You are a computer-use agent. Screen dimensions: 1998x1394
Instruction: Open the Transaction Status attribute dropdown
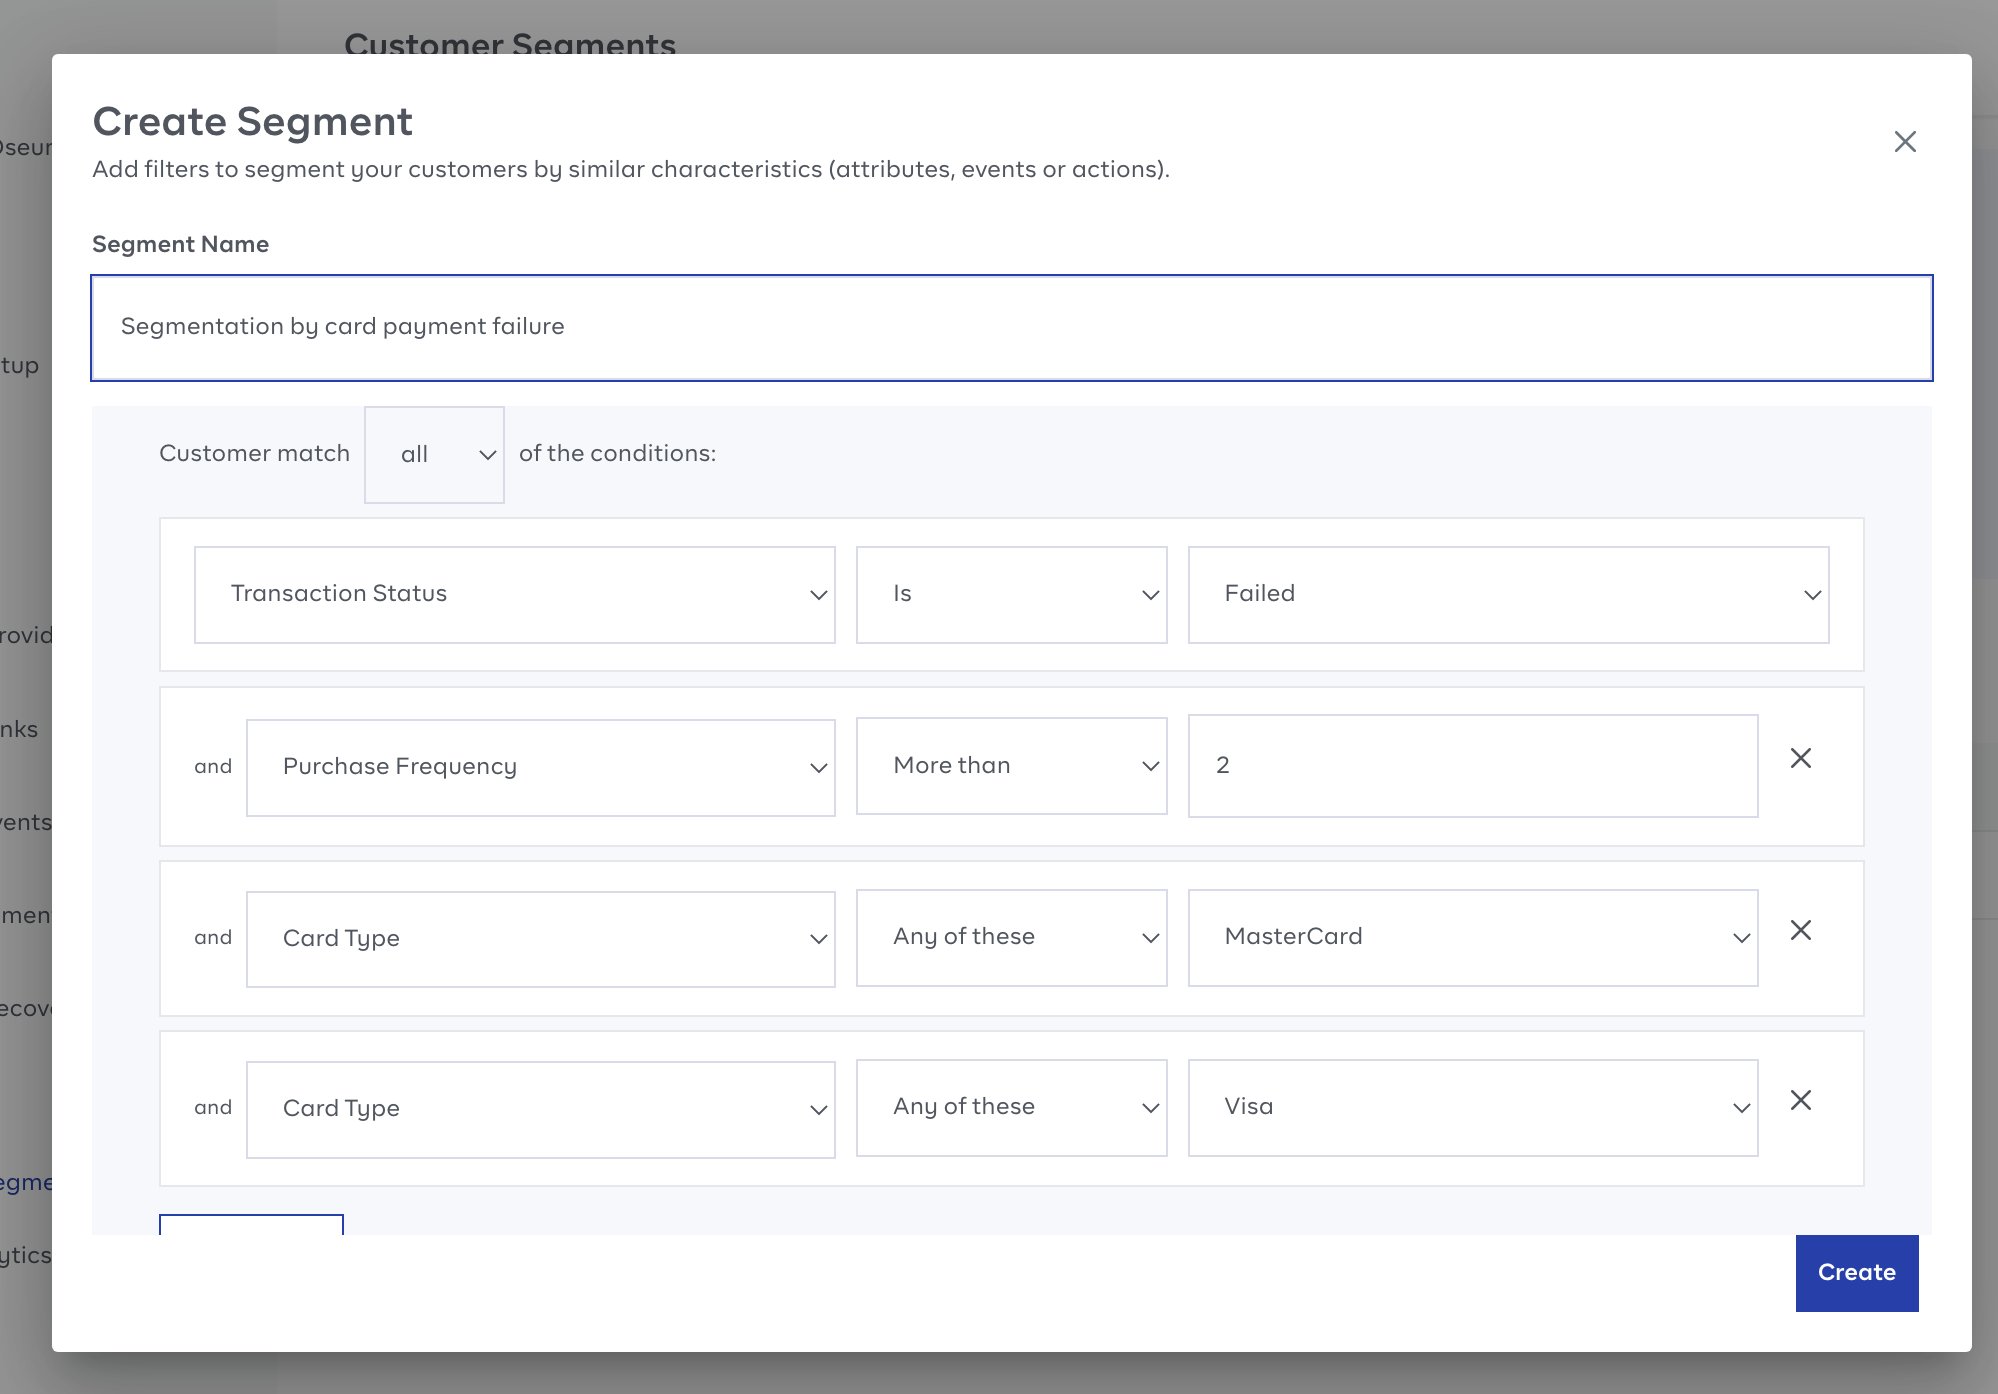pyautogui.click(x=514, y=594)
